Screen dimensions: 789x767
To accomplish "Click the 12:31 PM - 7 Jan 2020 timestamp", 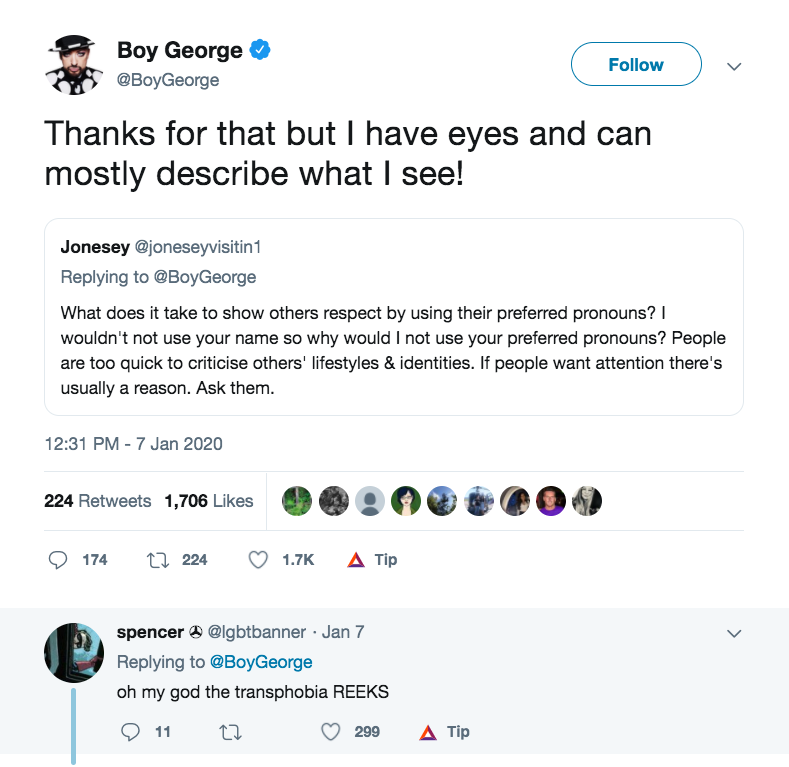I will (x=134, y=443).
